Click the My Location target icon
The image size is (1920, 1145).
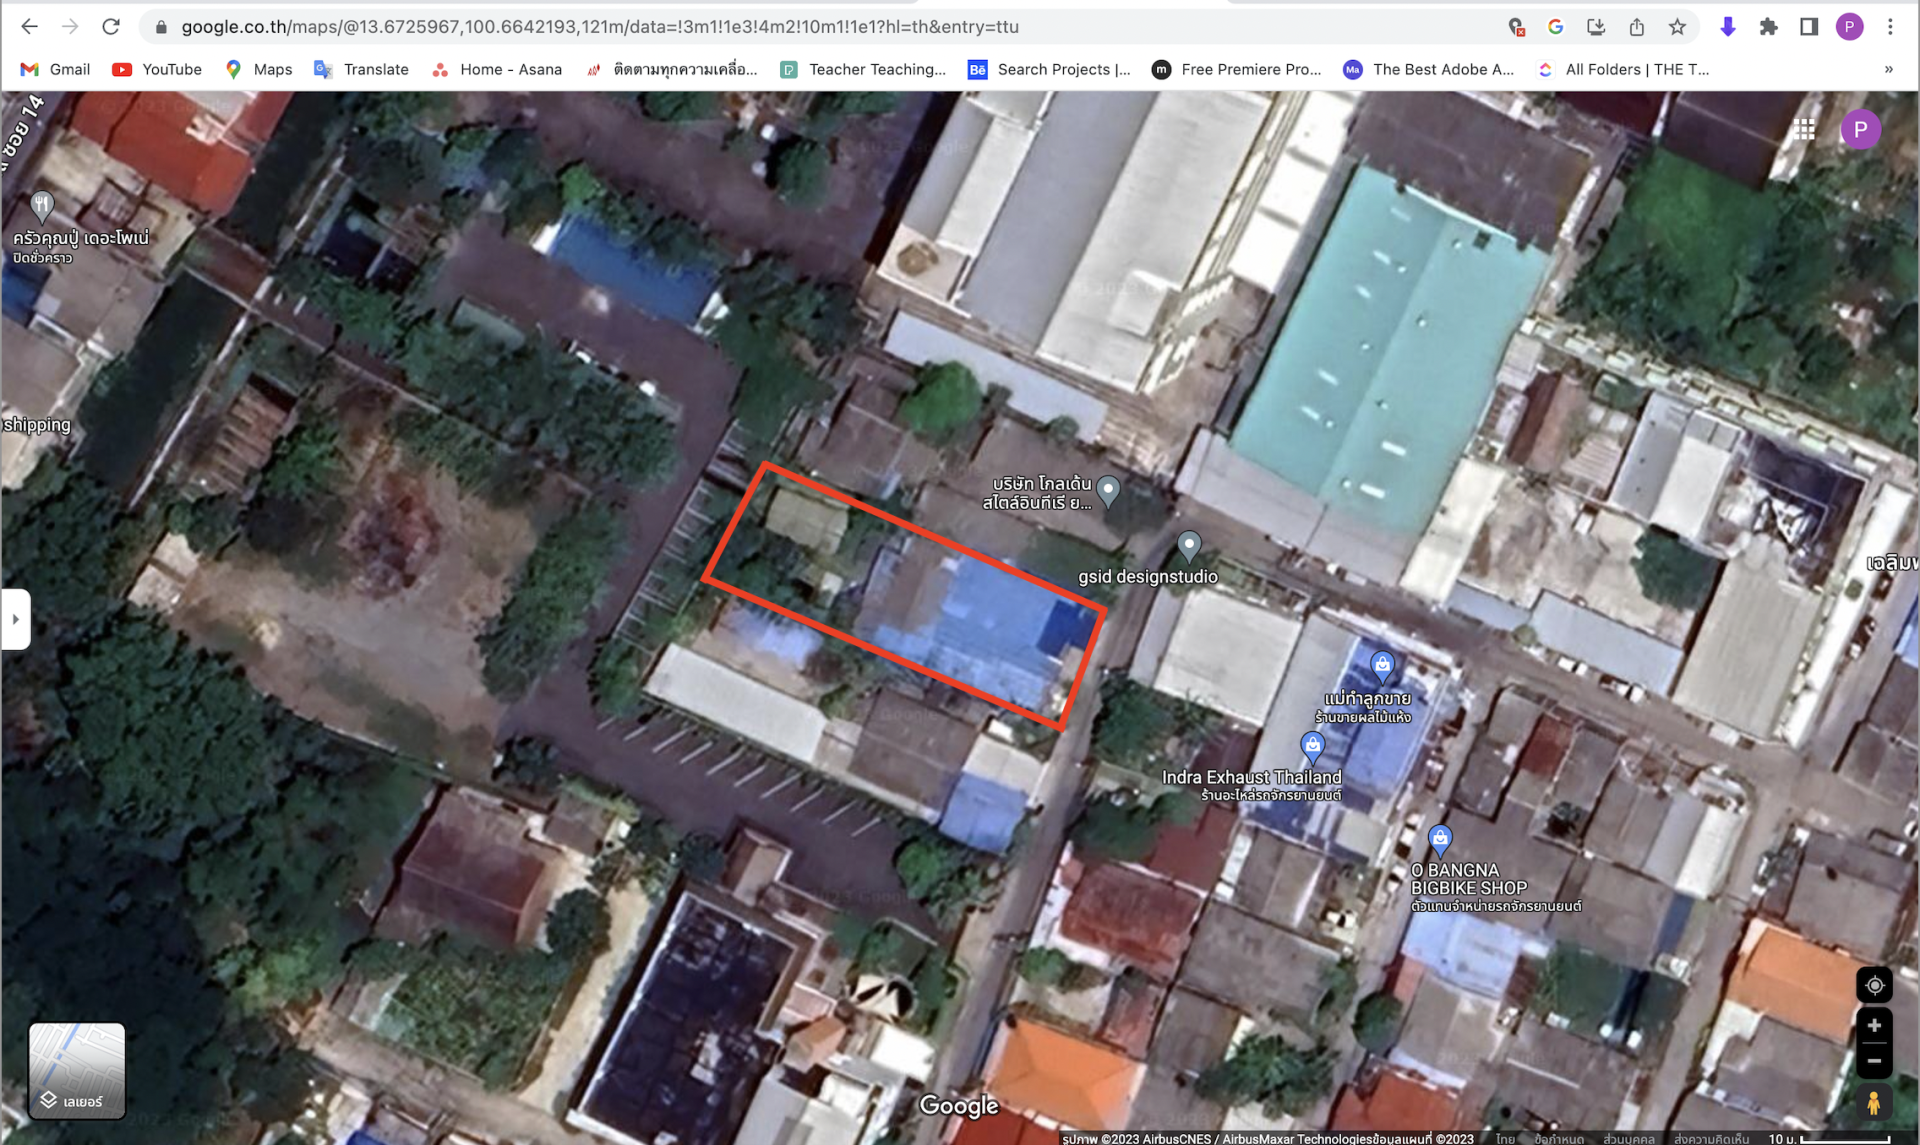point(1874,985)
